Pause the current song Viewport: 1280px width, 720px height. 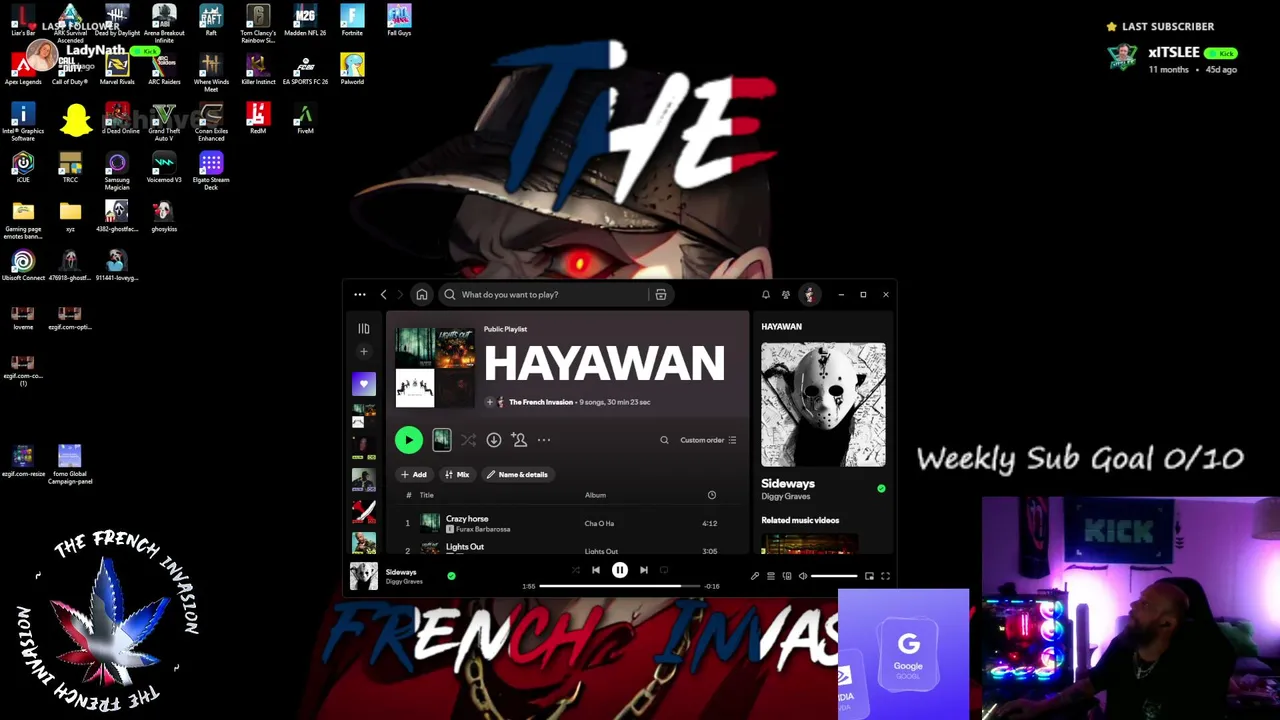[x=620, y=570]
